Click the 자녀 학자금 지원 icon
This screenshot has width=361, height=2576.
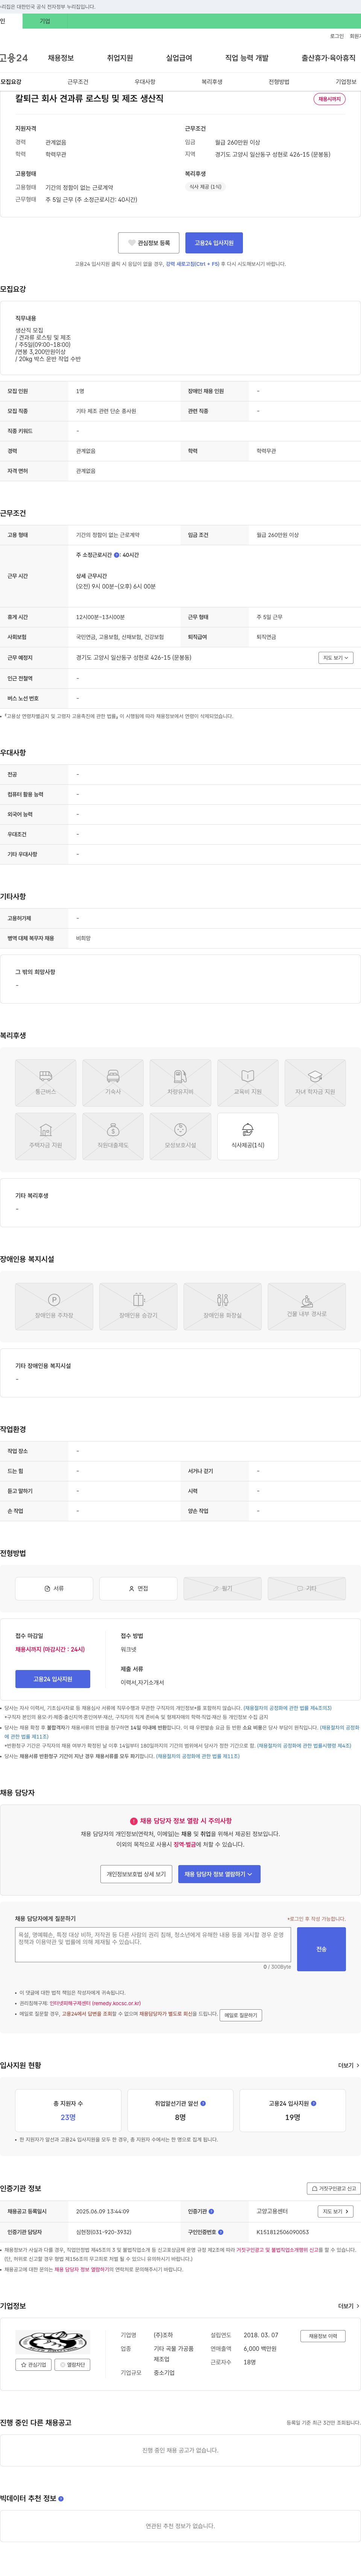point(315,1083)
